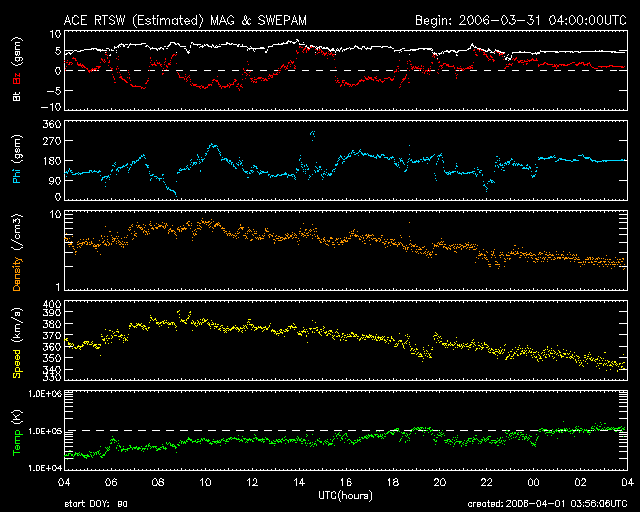Screen dimensions: 640x512
Task: Click the 'ACE RTSW (Estimated) MAG & SWEPAM' title
Action: (185, 20)
